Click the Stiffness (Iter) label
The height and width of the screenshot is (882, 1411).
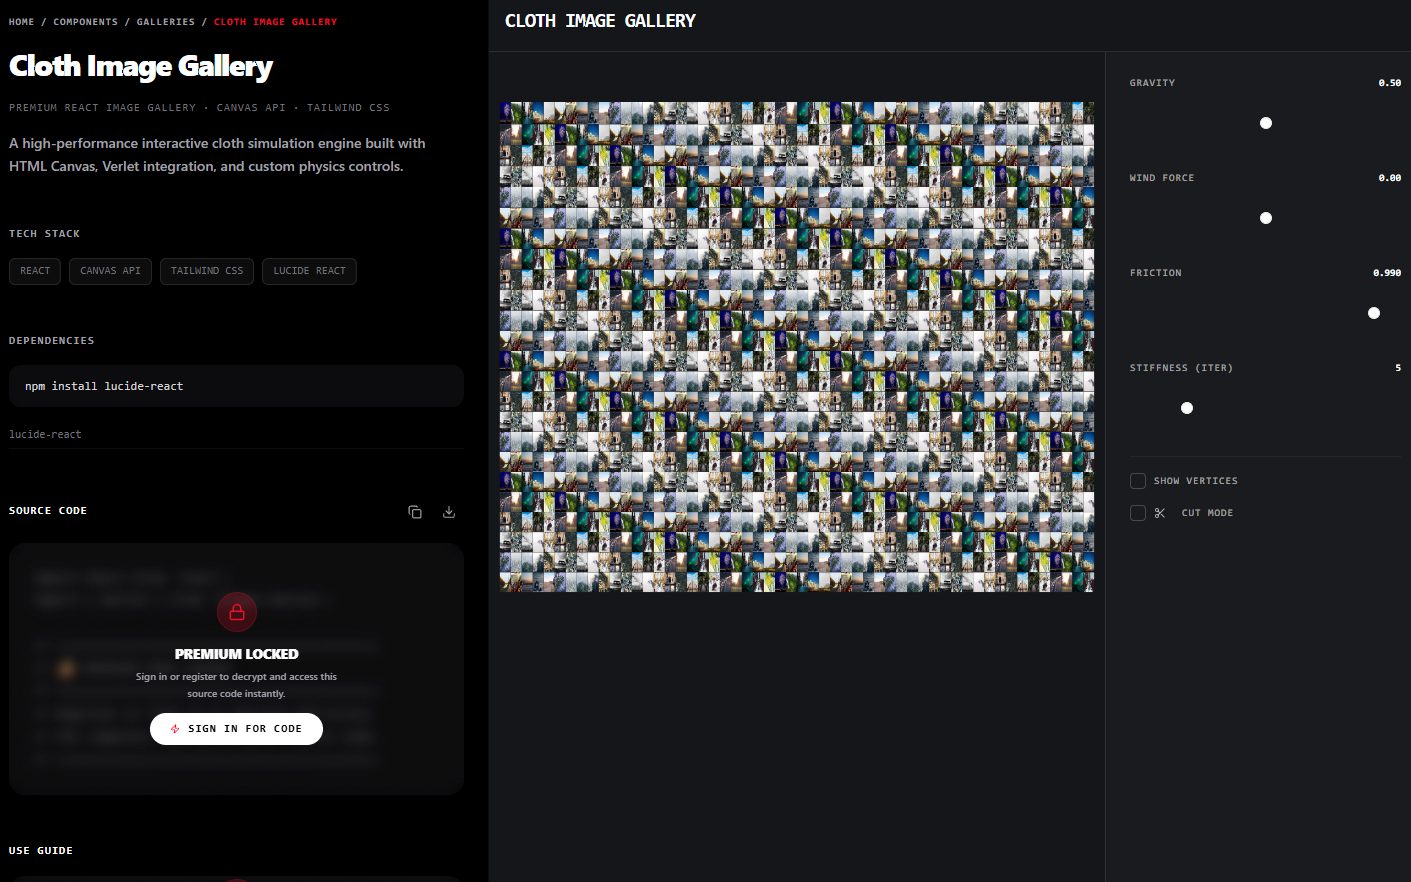1181,368
